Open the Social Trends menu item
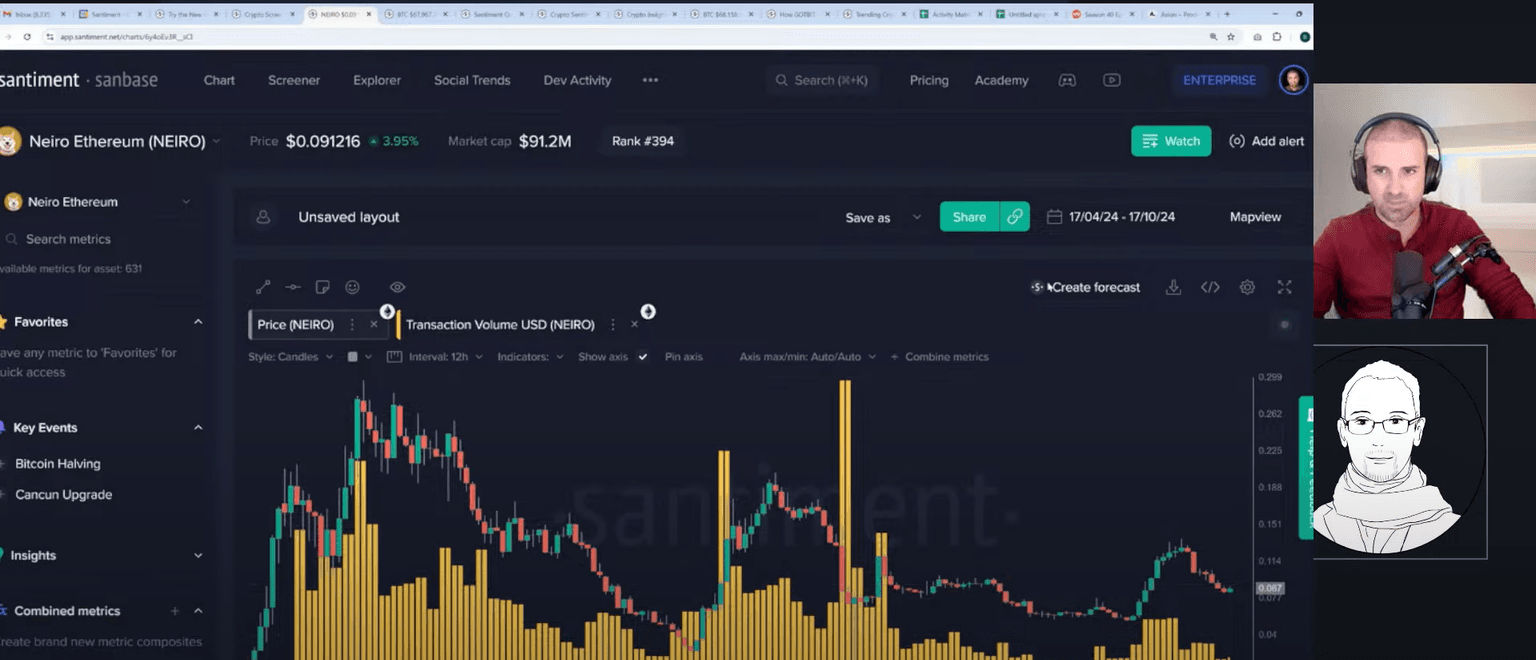The width and height of the screenshot is (1536, 660). click(472, 80)
